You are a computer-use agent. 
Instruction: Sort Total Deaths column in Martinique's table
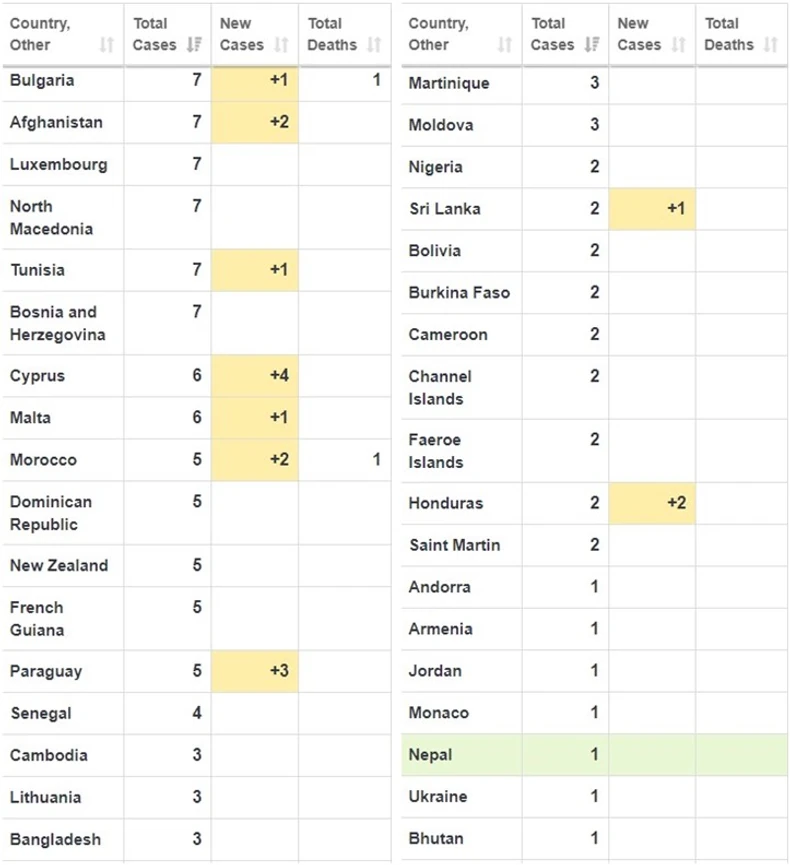click(x=770, y=45)
